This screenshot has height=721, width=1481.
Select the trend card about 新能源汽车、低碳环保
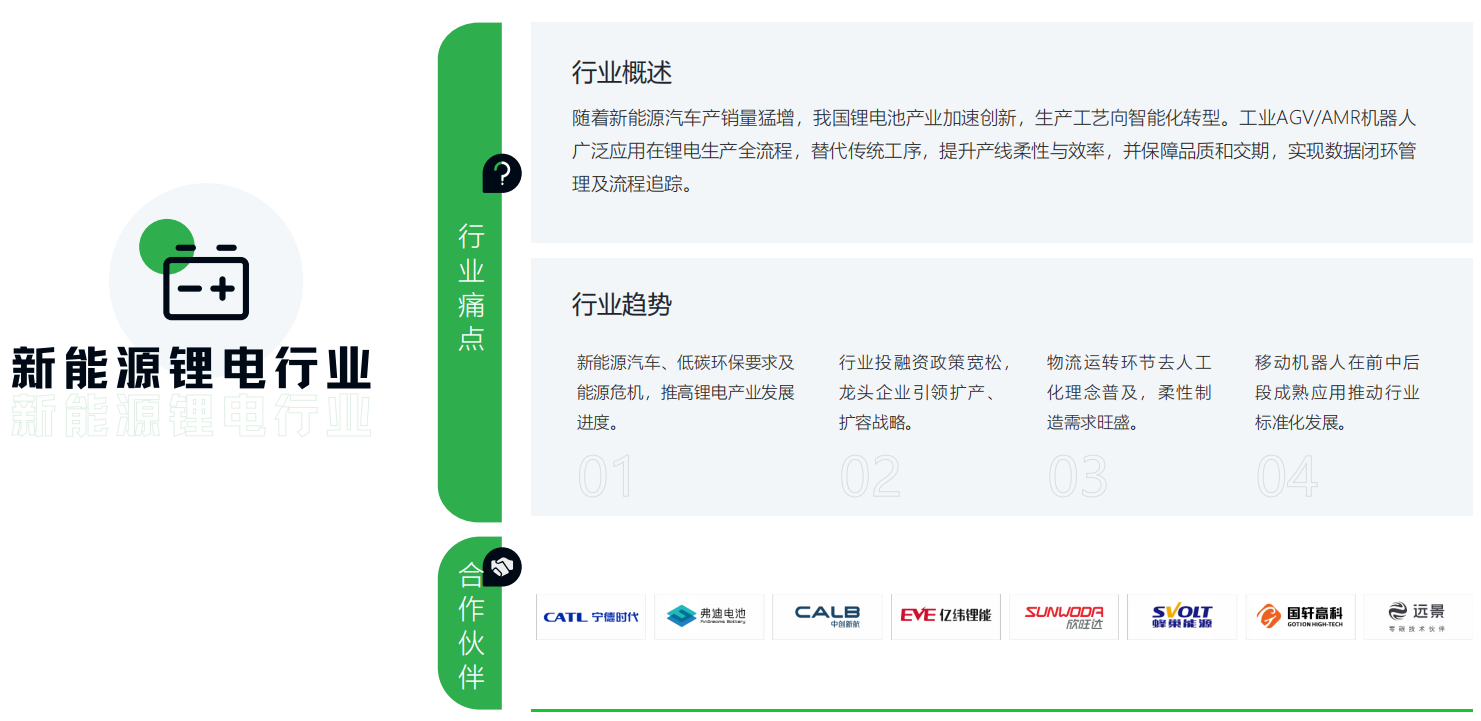686,392
